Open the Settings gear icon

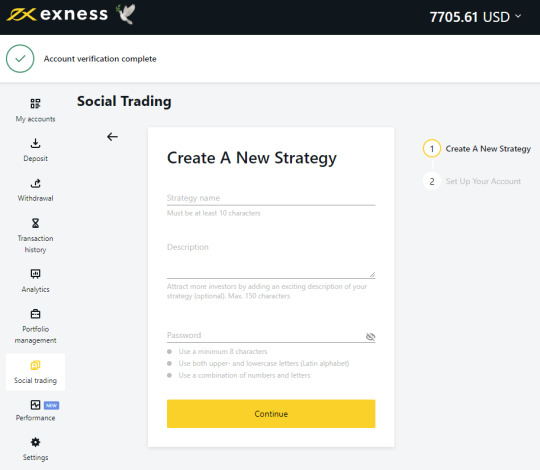[35, 442]
